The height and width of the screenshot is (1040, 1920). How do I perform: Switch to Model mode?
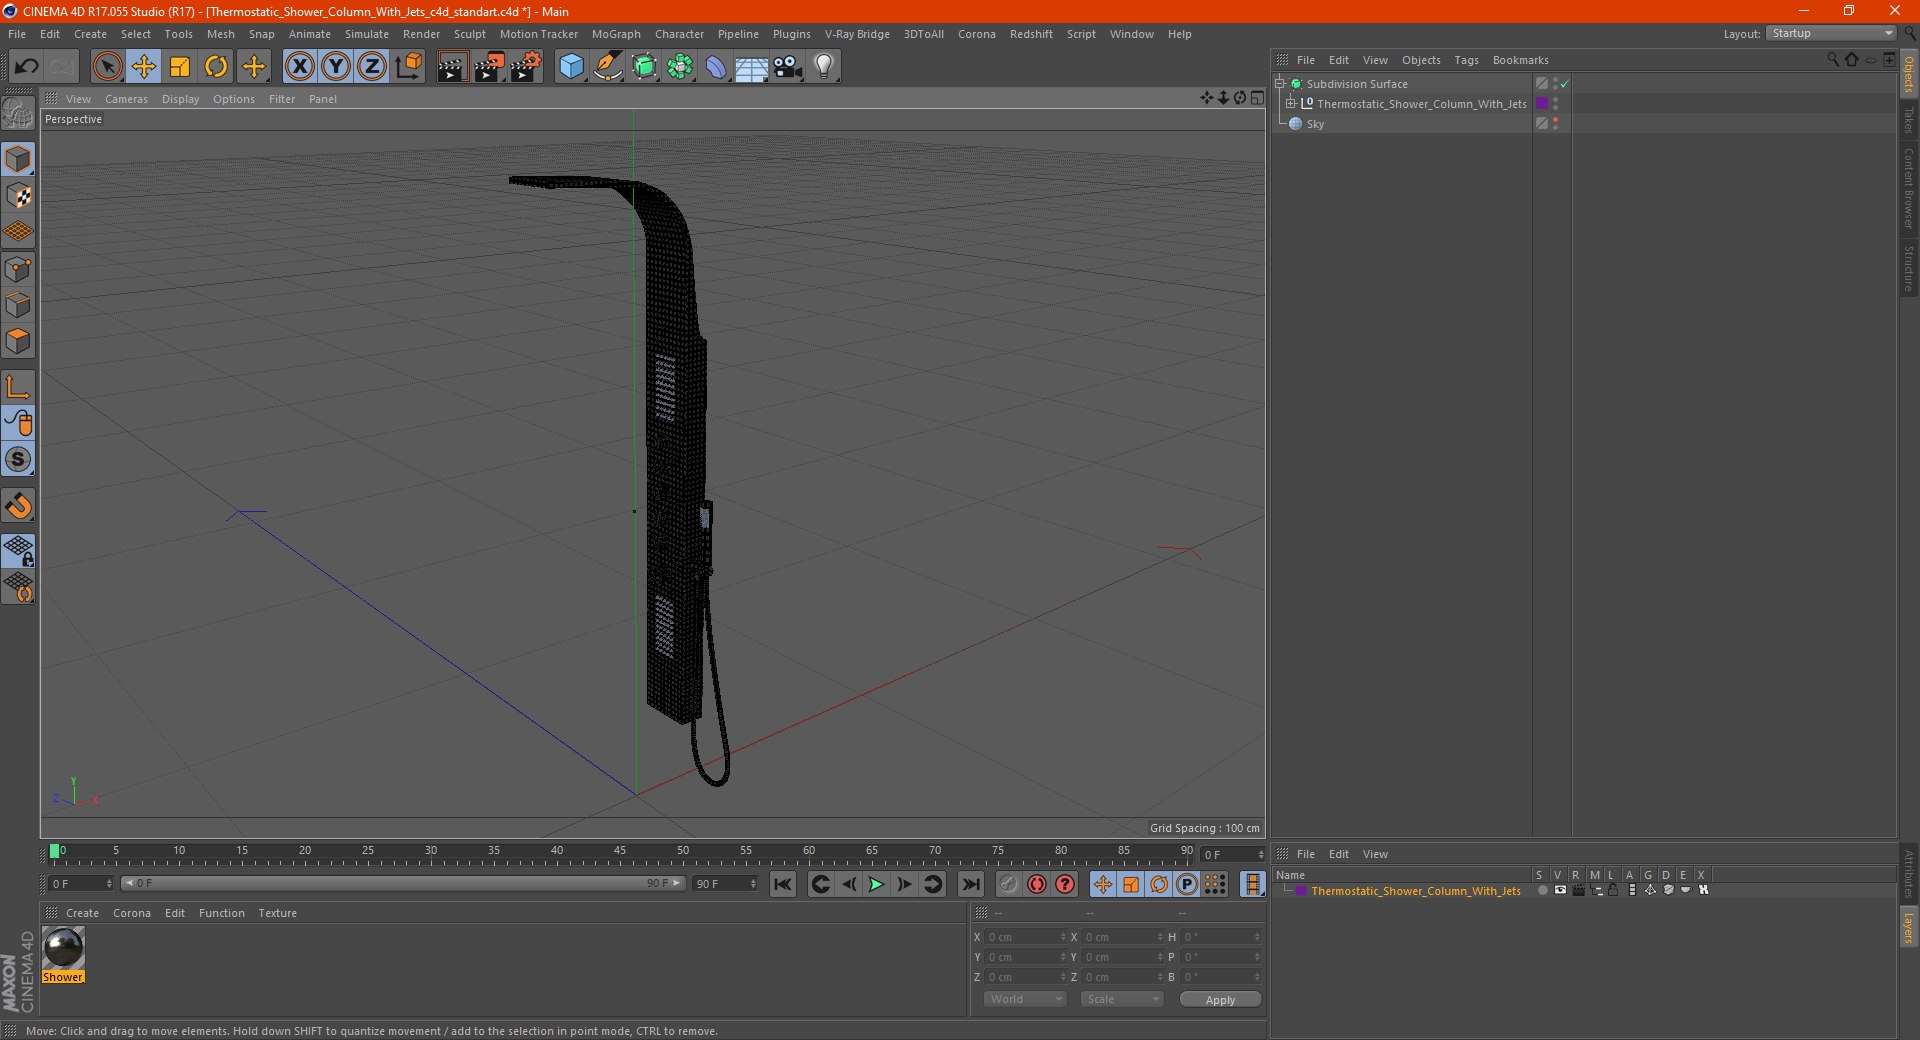[19, 159]
